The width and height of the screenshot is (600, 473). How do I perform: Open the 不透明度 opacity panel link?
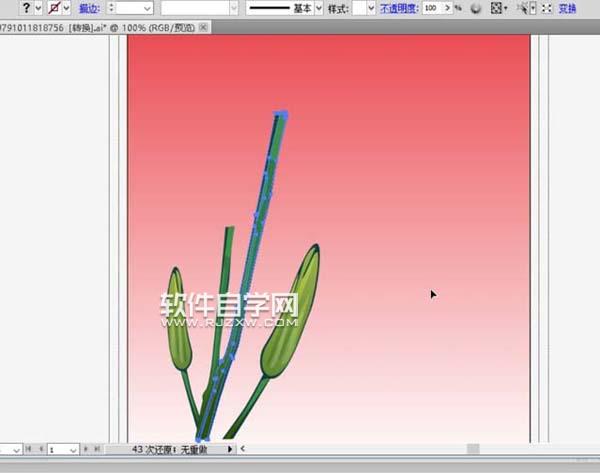point(399,8)
